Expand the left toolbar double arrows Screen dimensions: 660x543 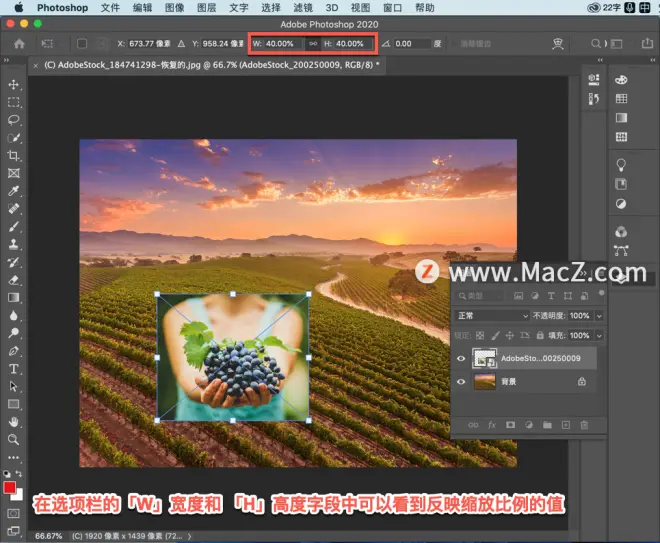tap(6, 60)
